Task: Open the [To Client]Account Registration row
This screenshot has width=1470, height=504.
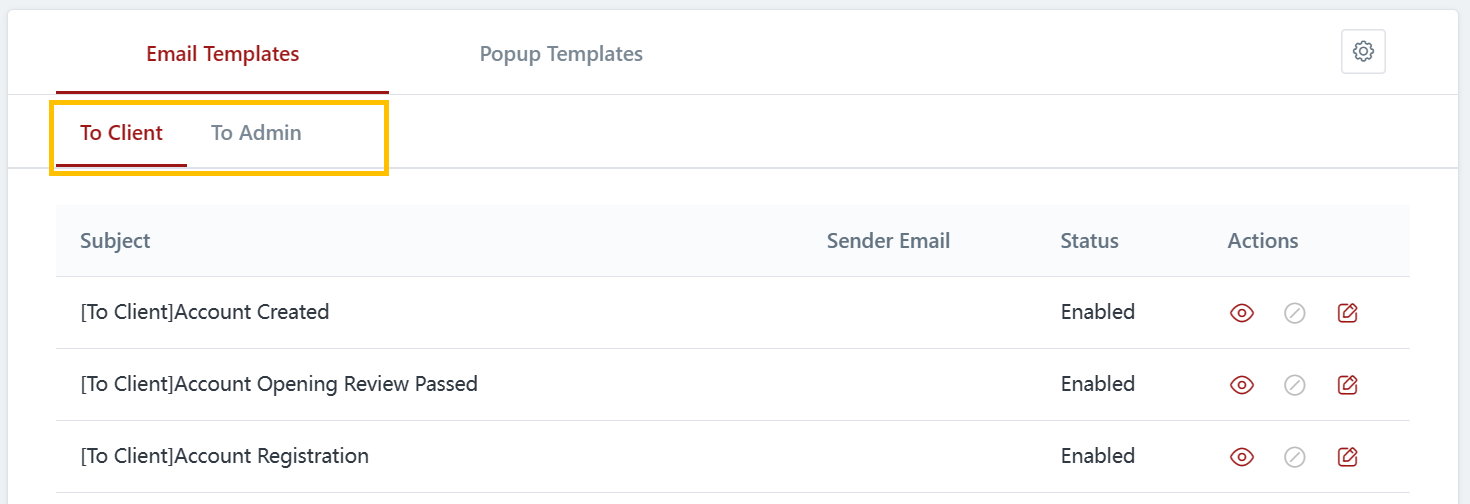Action: click(225, 456)
